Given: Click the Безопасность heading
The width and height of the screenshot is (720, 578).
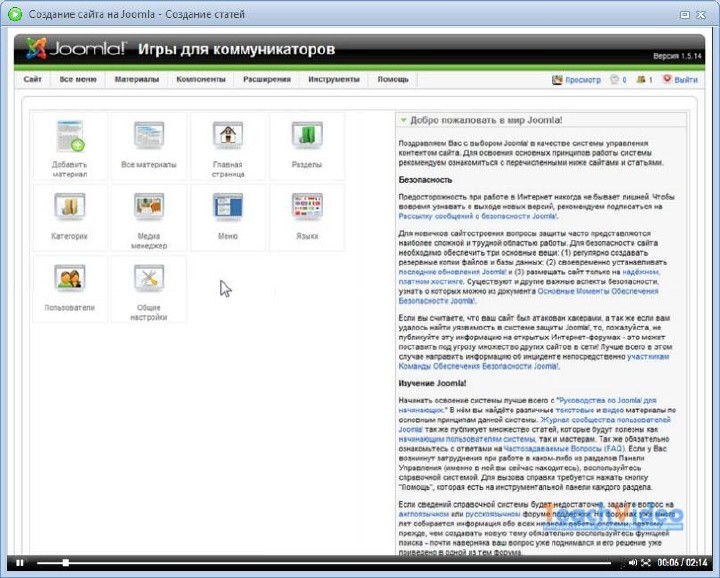Looking at the screenshot, I should (425, 180).
